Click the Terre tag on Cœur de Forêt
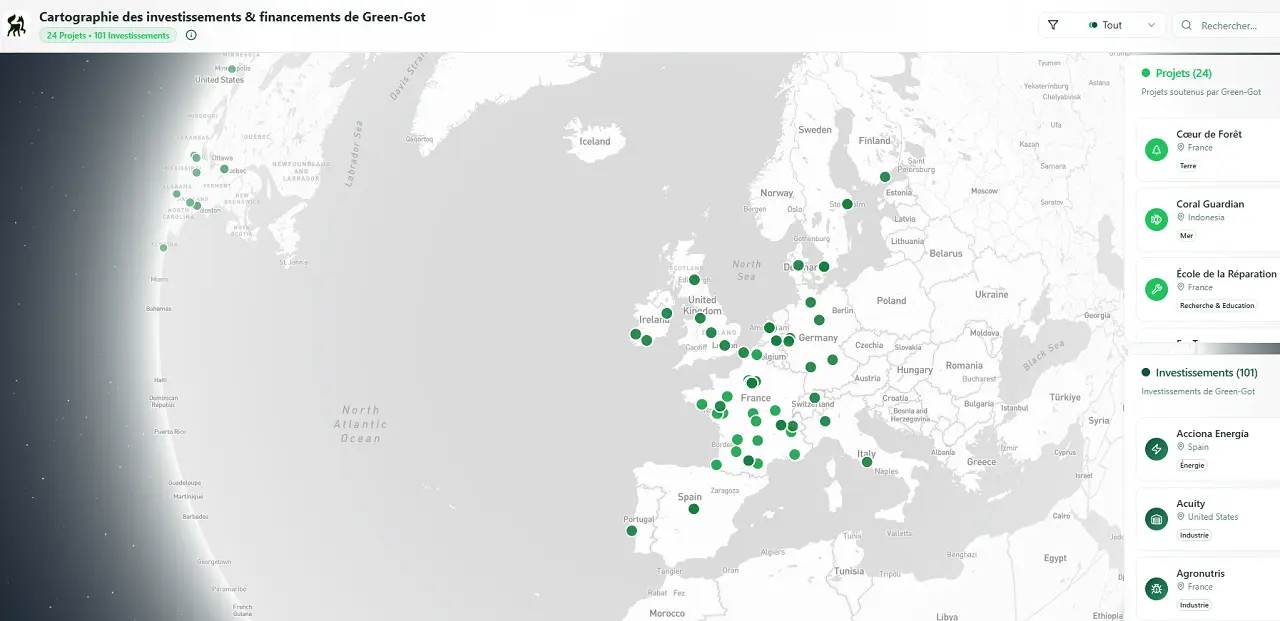The image size is (1280, 621). point(1188,166)
